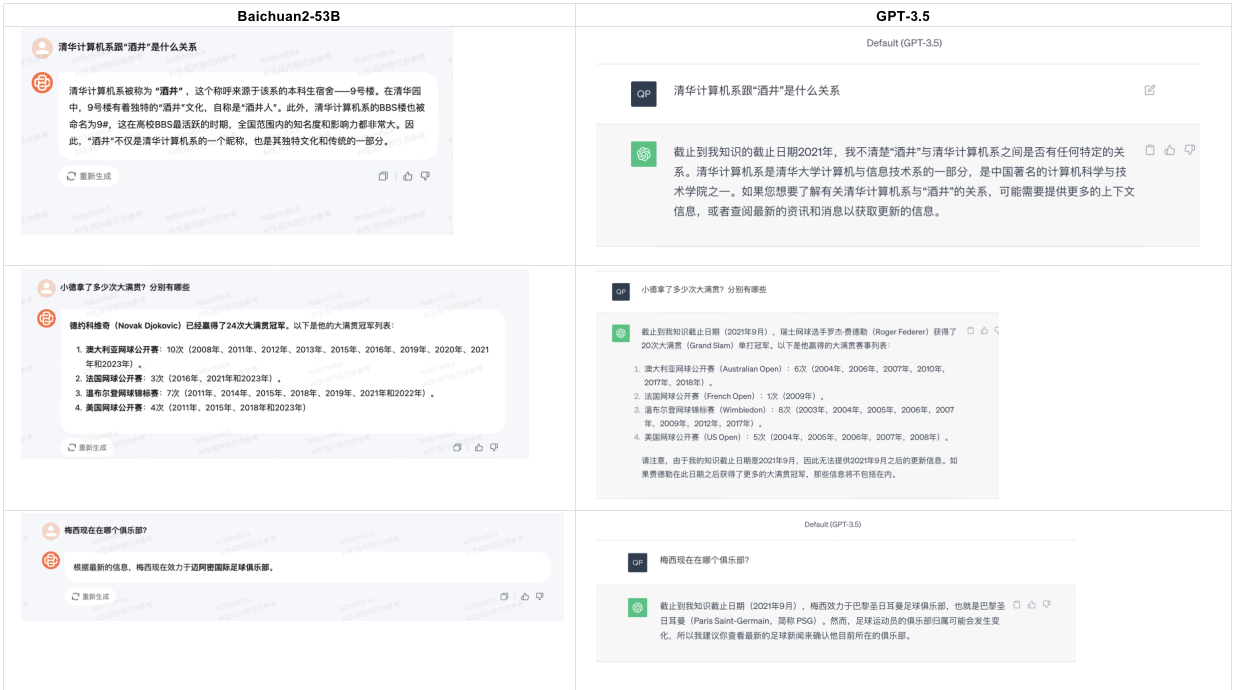
Task: Click 重新生成 under the '酒井' answer
Action: [87, 176]
